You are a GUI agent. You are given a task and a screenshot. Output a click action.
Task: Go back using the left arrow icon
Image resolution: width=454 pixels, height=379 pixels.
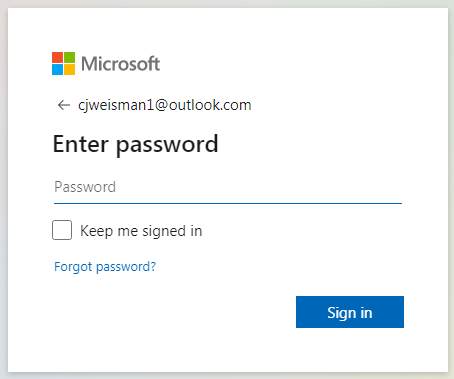(64, 105)
